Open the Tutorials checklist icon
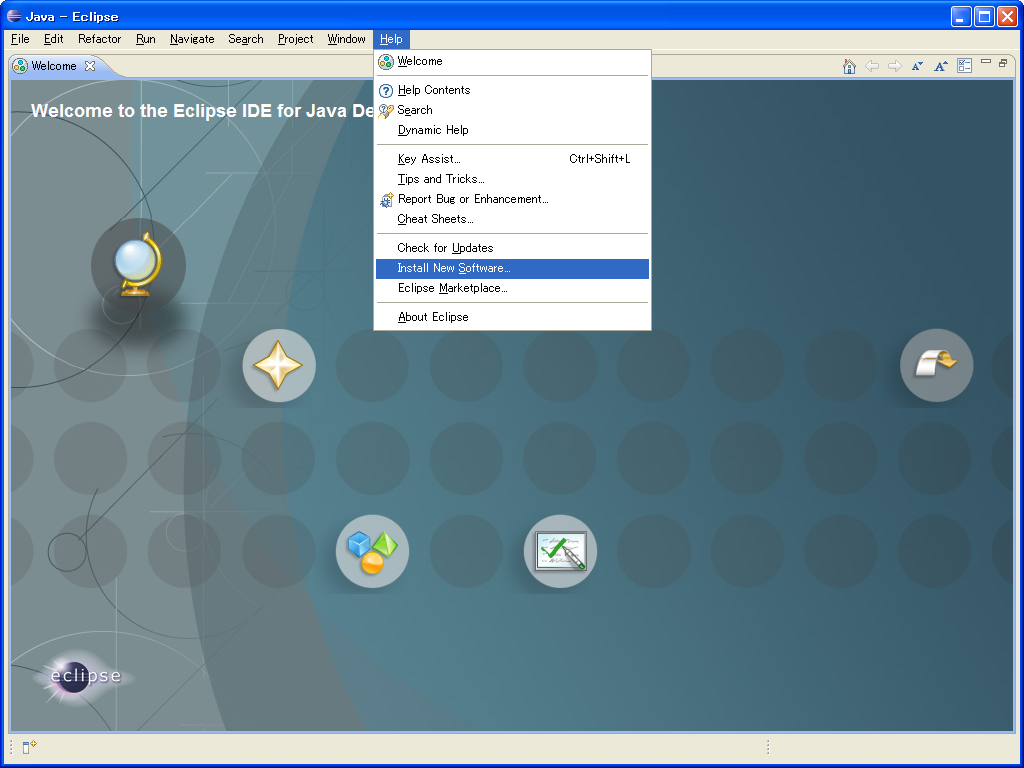The image size is (1024, 768). (x=560, y=551)
